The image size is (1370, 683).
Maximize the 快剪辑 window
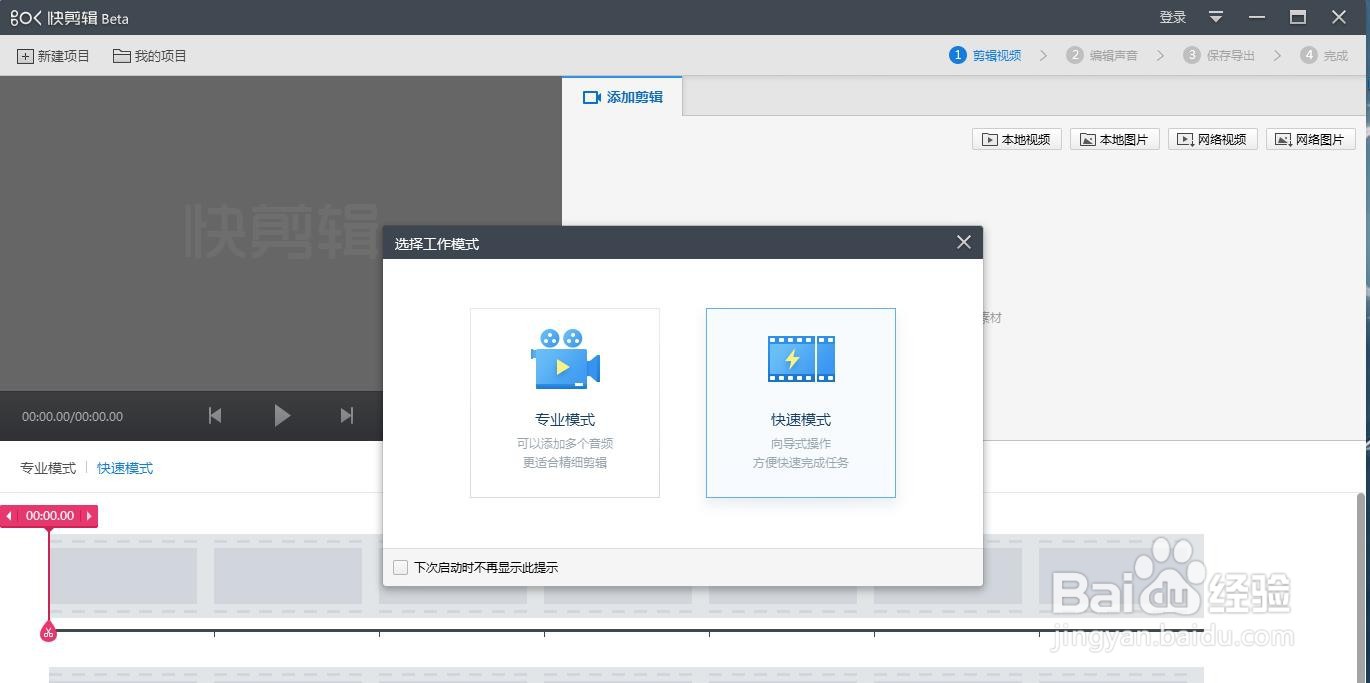pos(1298,17)
